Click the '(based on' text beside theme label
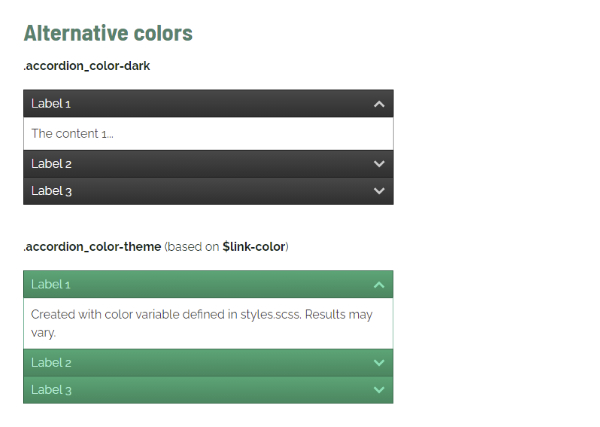Image resolution: width=600 pixels, height=427 pixels. (x=192, y=247)
